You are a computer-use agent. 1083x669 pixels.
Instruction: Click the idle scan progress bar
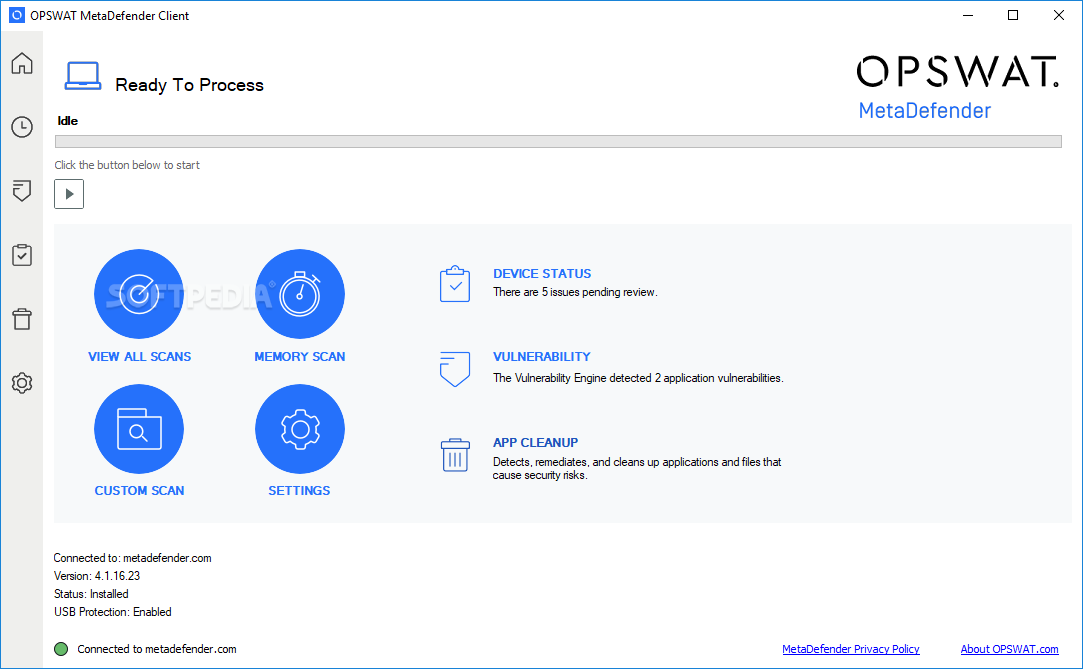click(558, 142)
